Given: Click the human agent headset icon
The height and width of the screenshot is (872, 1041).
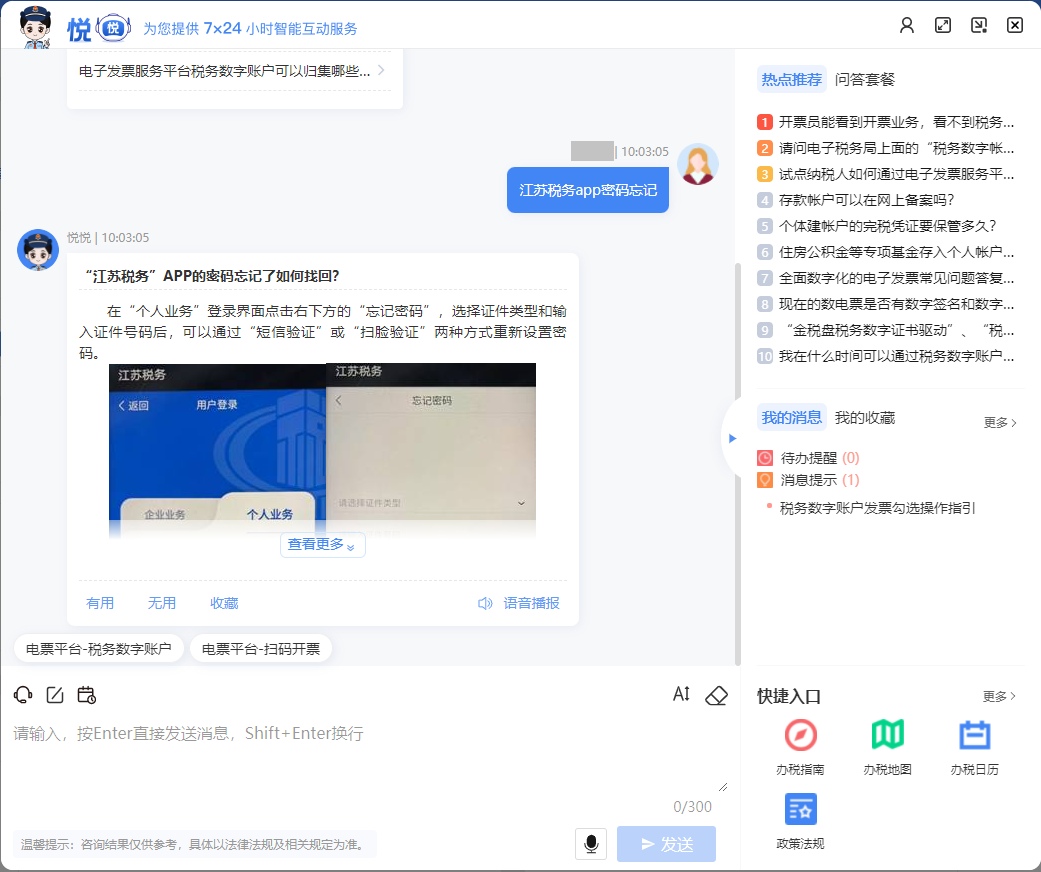Looking at the screenshot, I should point(23,695).
